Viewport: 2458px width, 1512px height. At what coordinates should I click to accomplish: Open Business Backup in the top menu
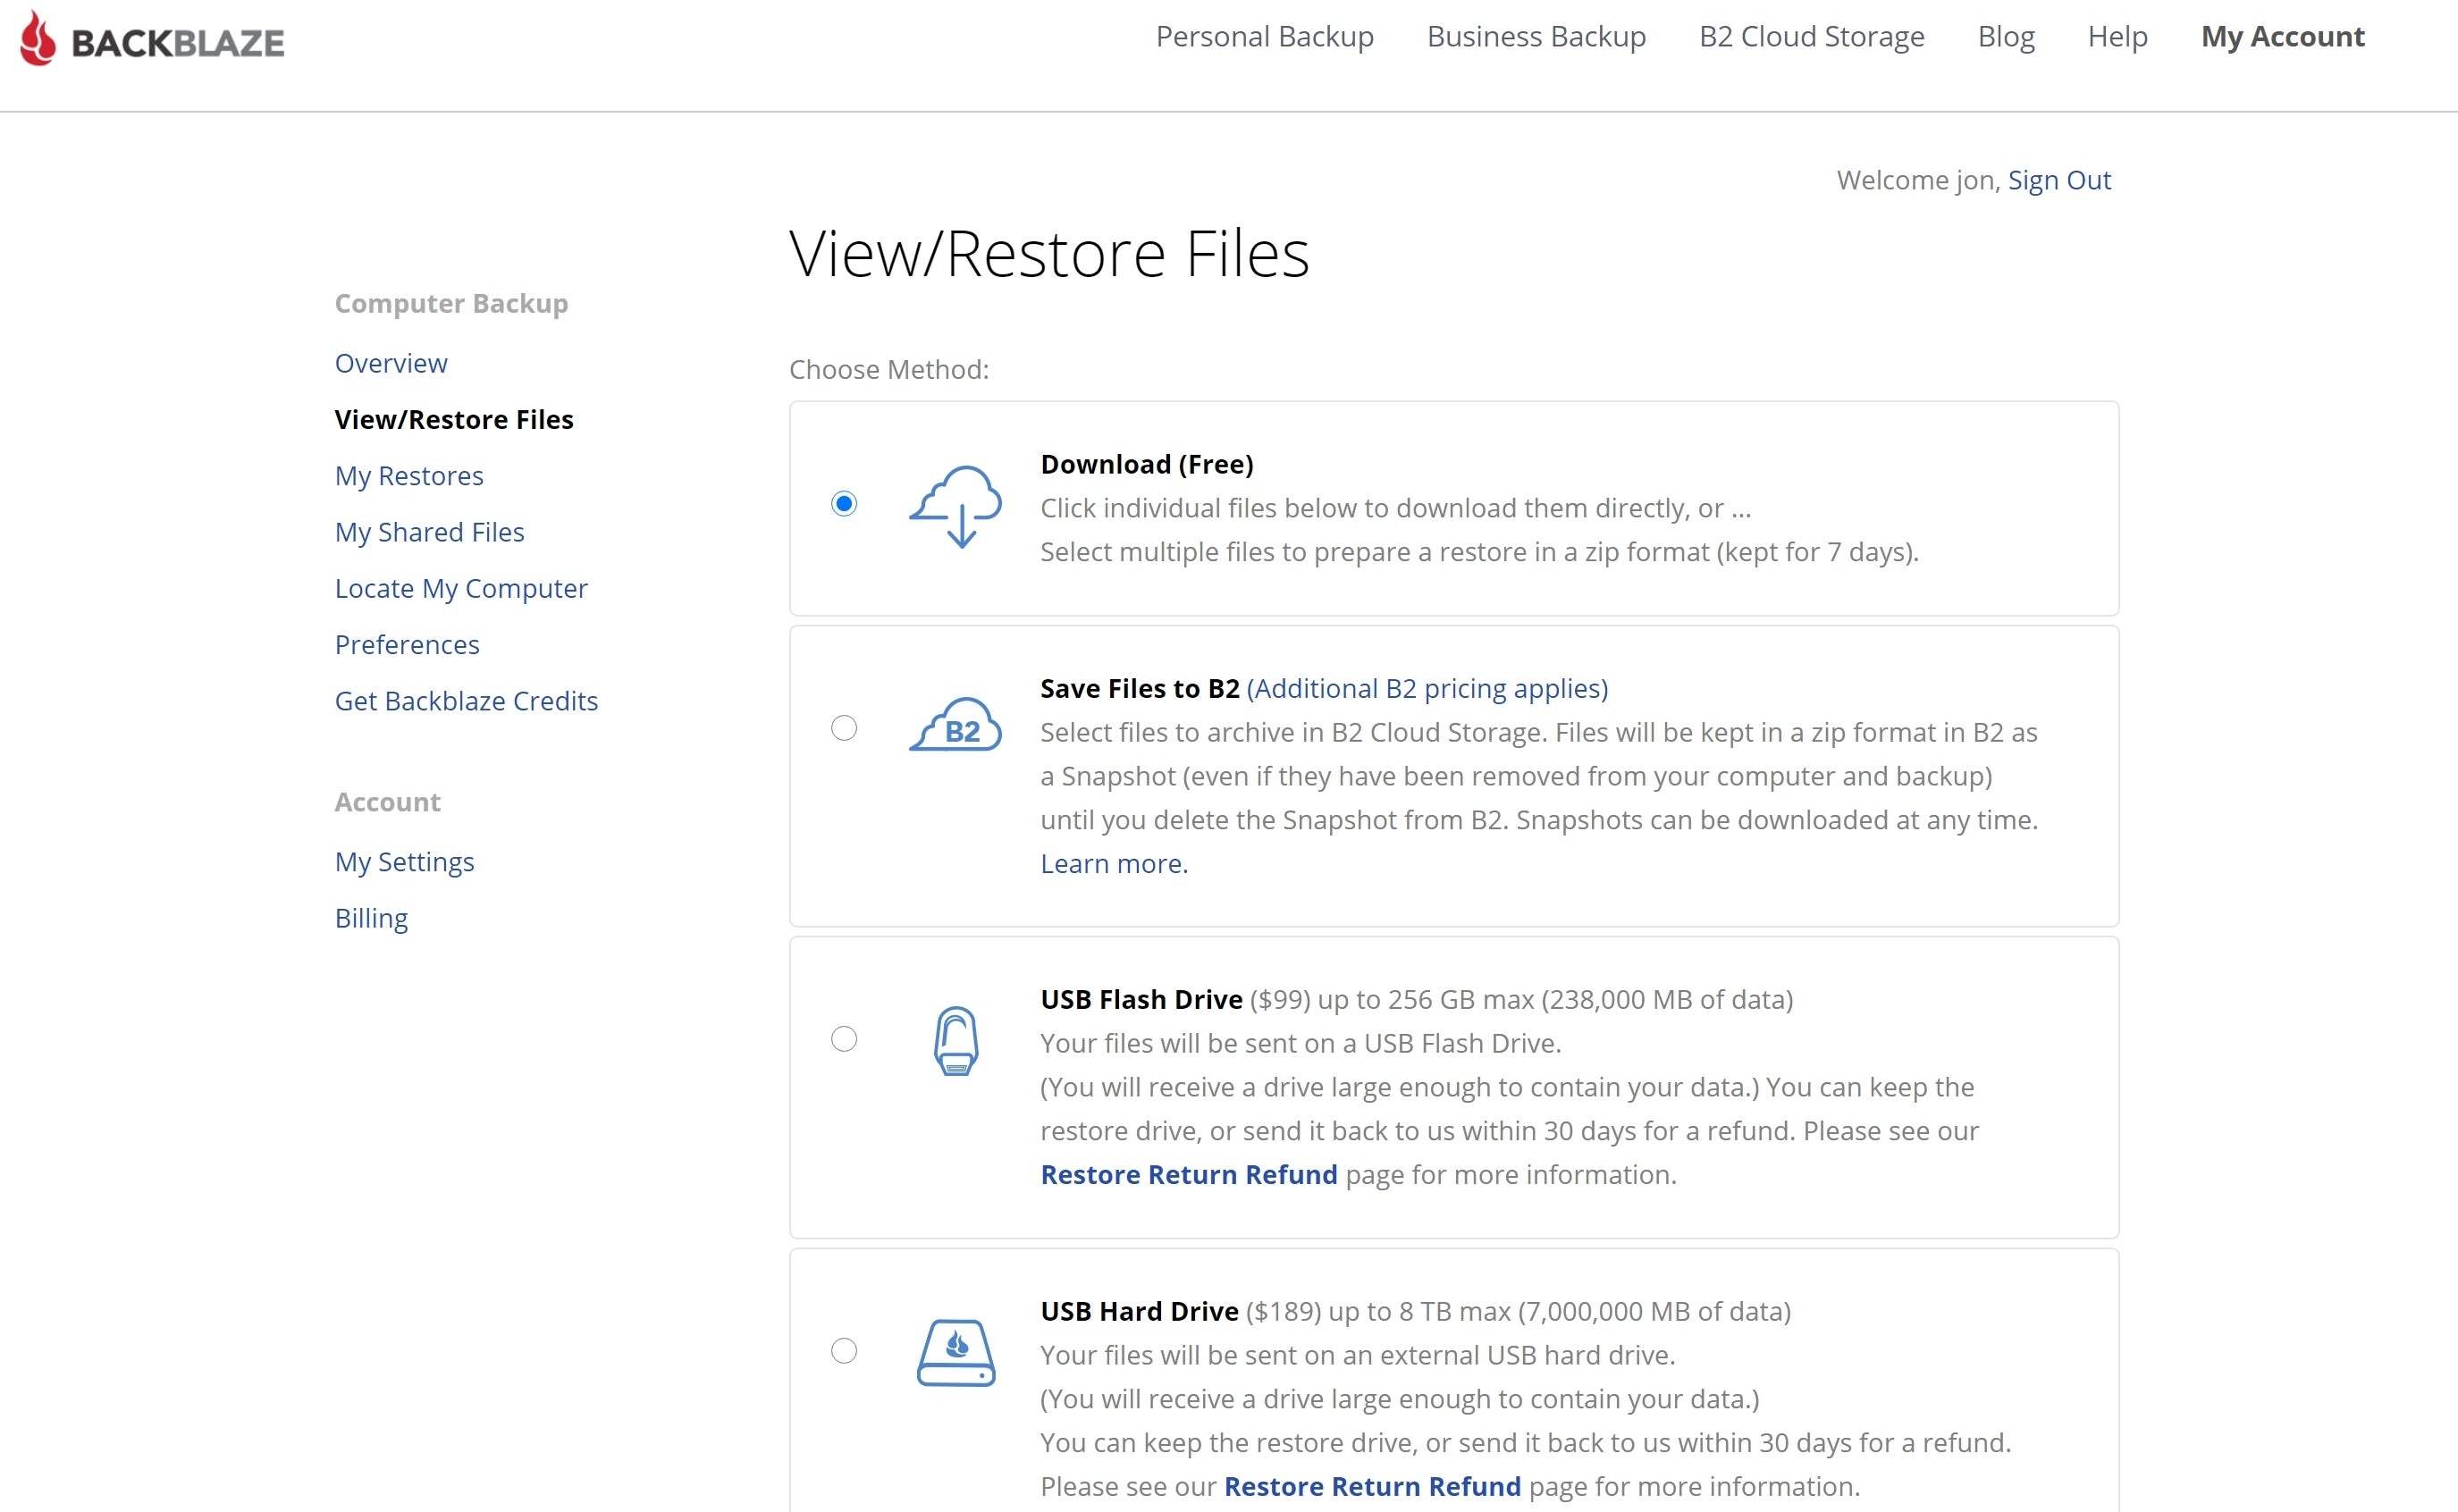tap(1536, 37)
